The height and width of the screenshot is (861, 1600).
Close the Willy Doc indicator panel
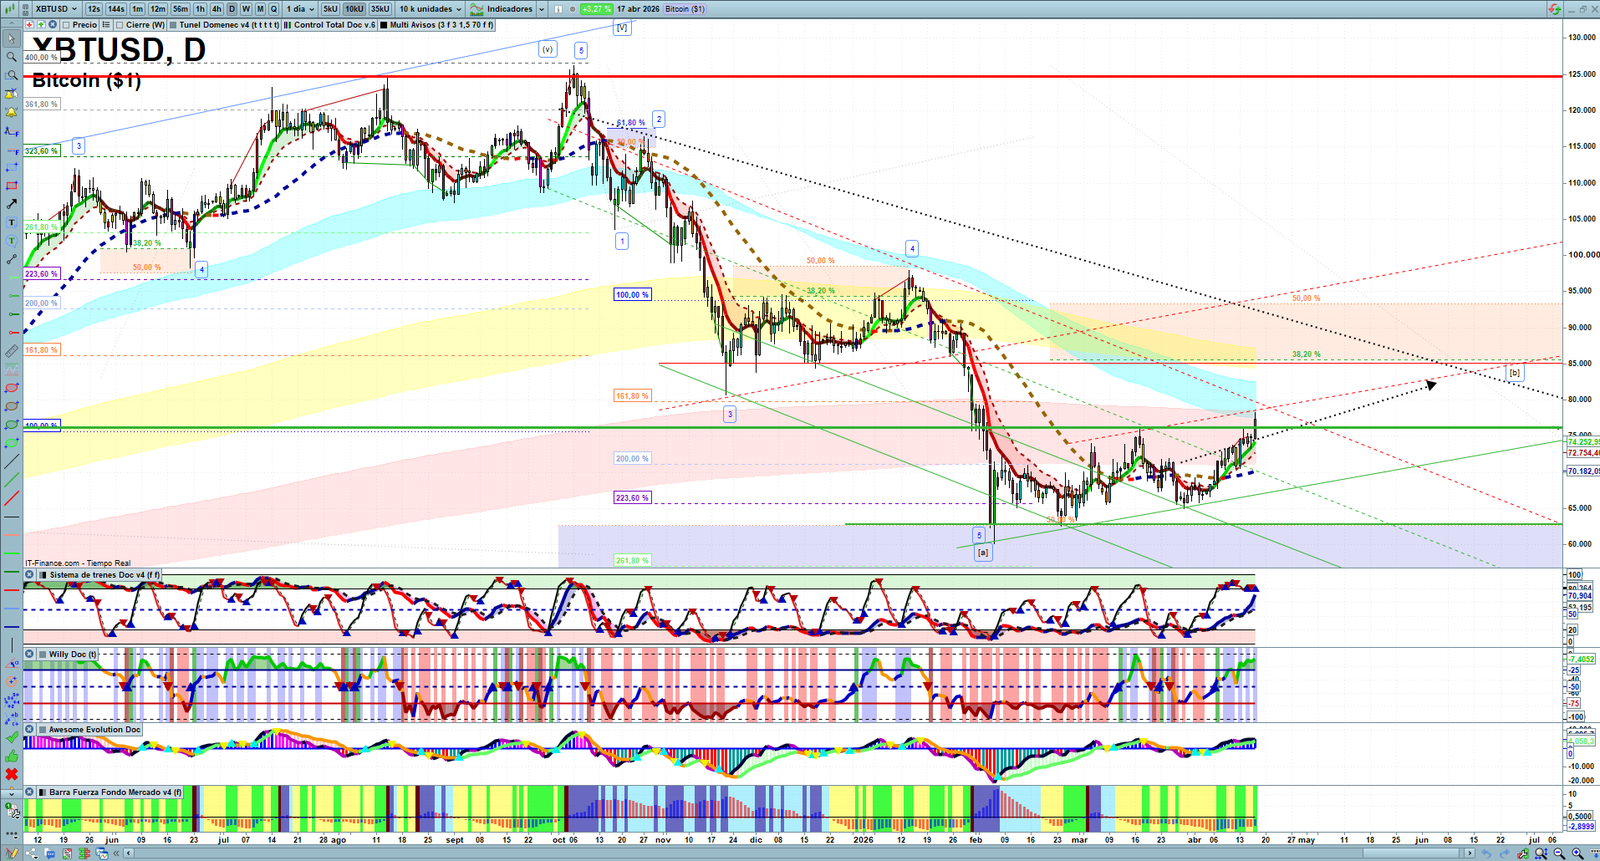[x=30, y=654]
